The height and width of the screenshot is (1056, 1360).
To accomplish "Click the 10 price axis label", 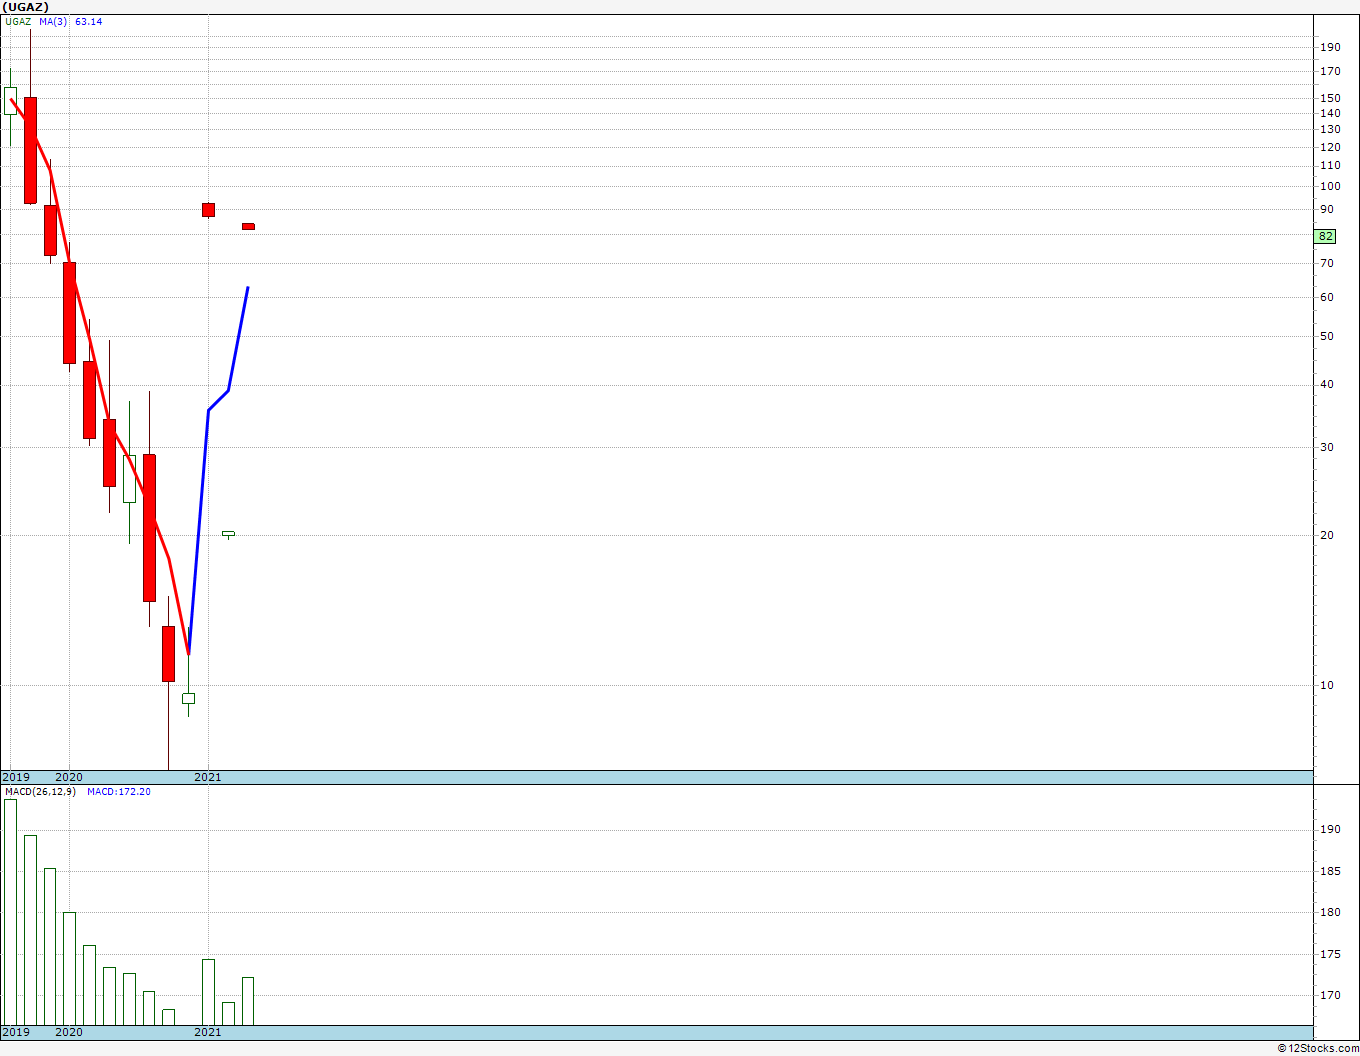I will tap(1327, 685).
